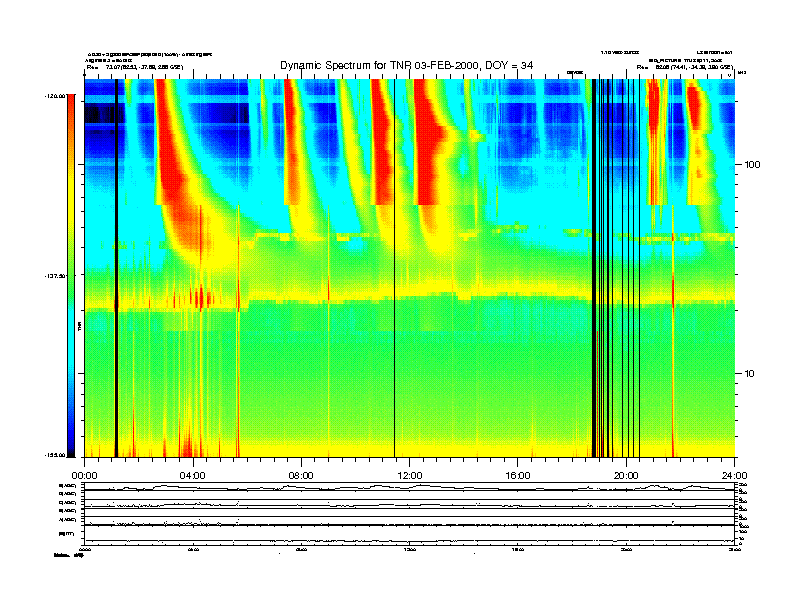Click the 00:00 time axis label
792x612 pixels.
point(84,476)
